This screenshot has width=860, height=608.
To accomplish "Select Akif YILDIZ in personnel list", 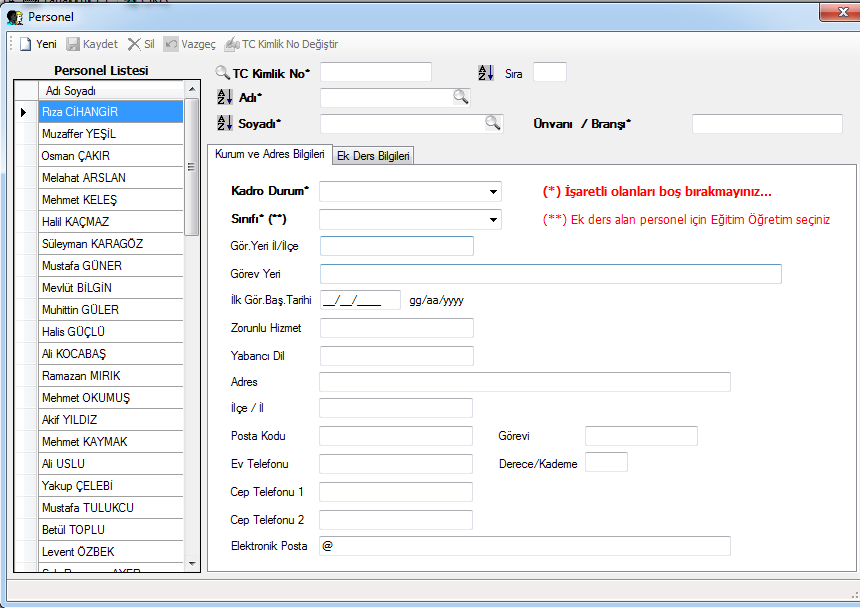I will [x=111, y=419].
